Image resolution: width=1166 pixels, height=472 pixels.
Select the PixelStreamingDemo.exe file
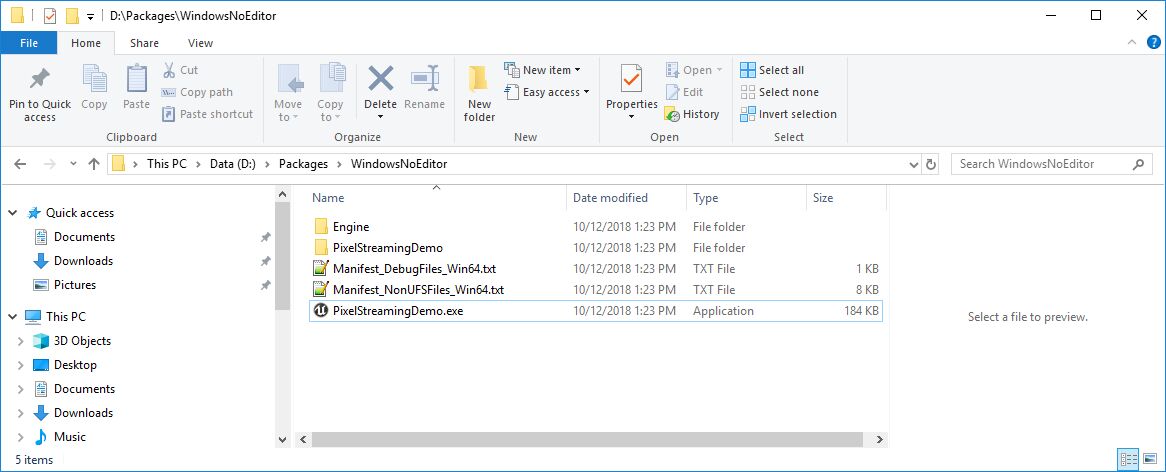click(398, 311)
